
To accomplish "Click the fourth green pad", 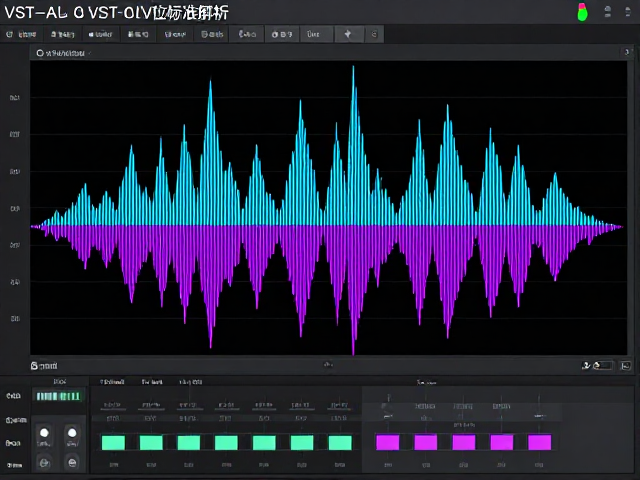I will pos(226,442).
